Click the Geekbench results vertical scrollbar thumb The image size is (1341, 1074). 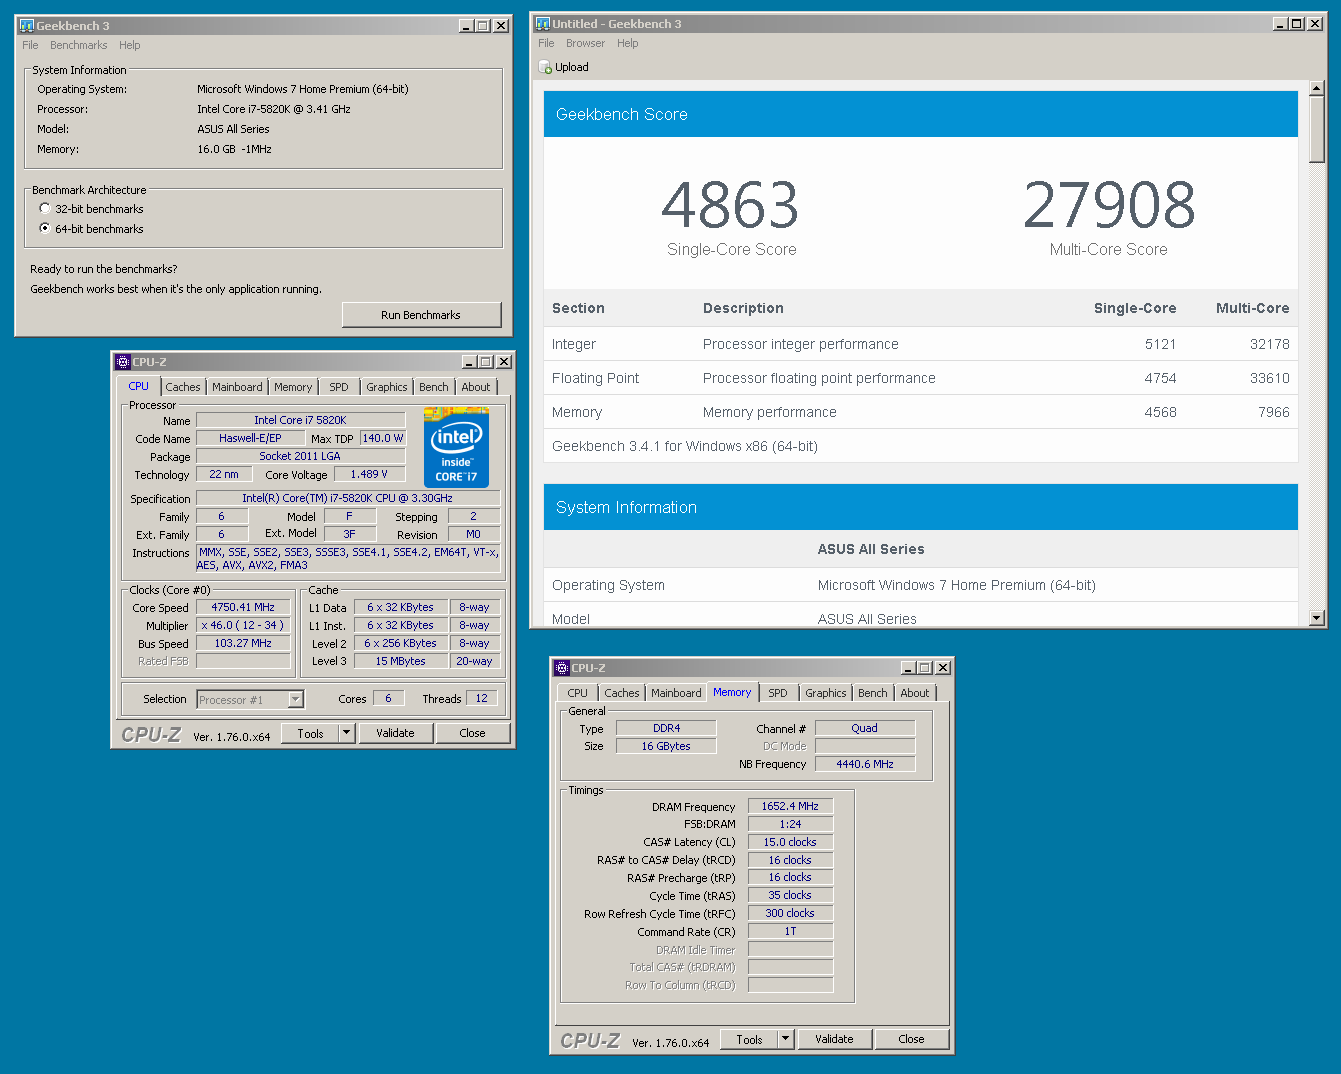pyautogui.click(x=1317, y=129)
